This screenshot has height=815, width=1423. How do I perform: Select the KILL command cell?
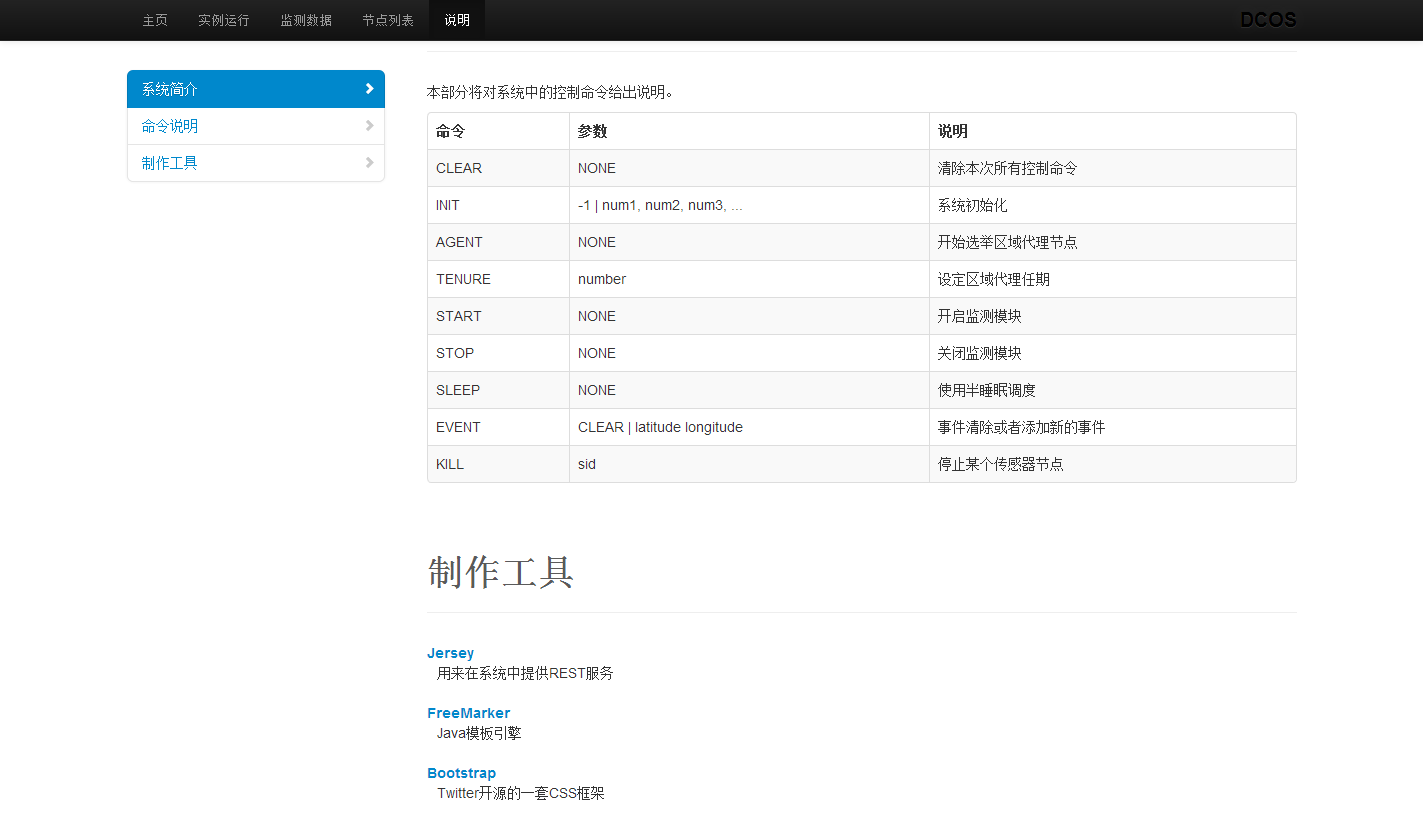(498, 464)
